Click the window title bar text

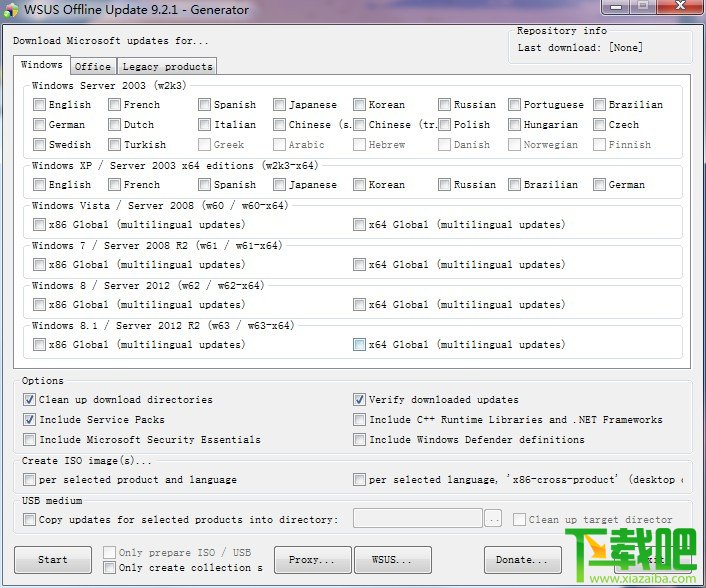(x=136, y=10)
